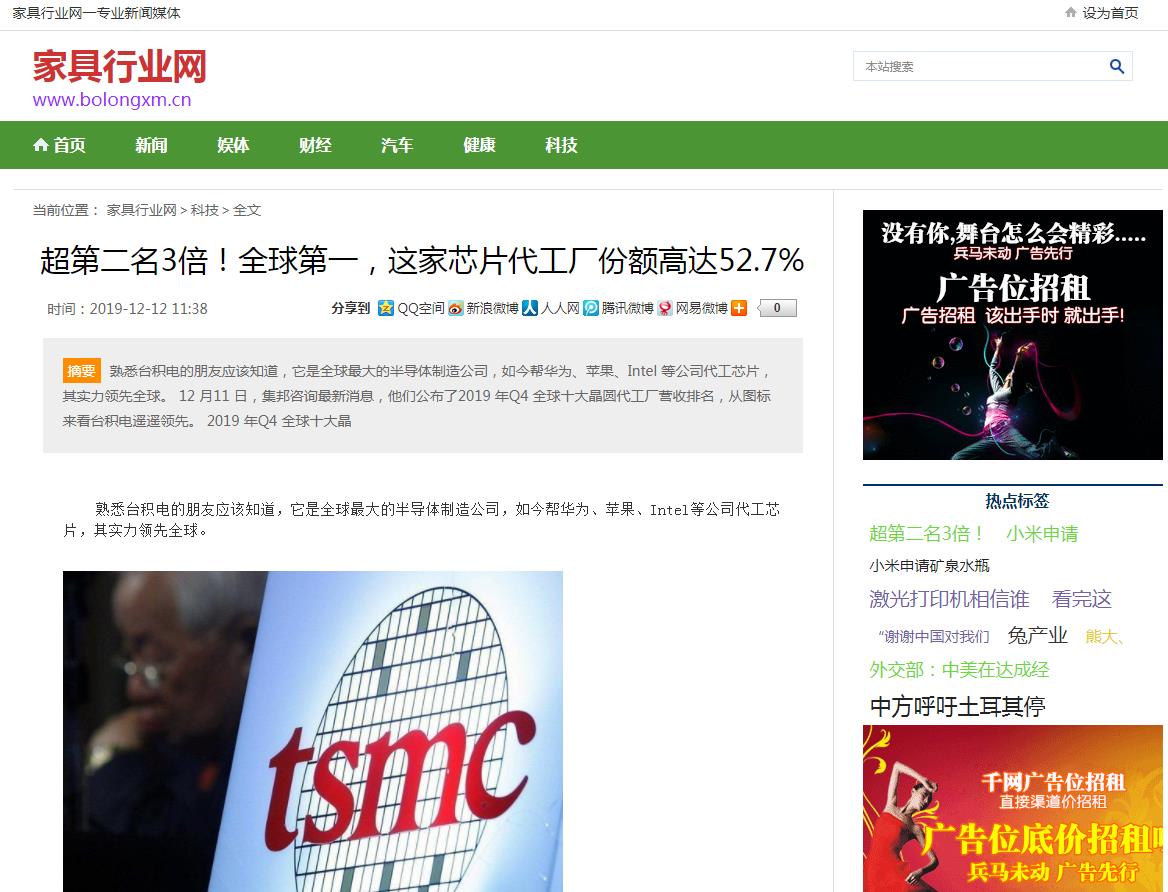Open the 财经 navigation item
Screen dimensions: 1168x892
pos(315,145)
